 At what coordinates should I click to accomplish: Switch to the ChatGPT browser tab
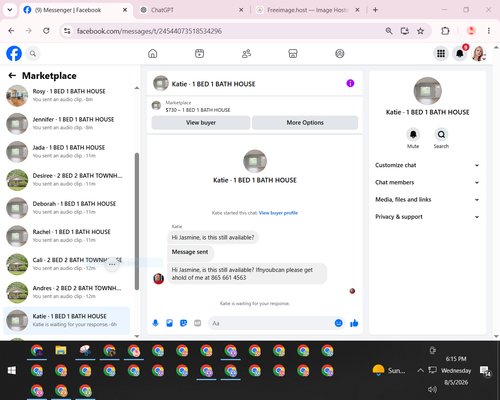[192, 10]
